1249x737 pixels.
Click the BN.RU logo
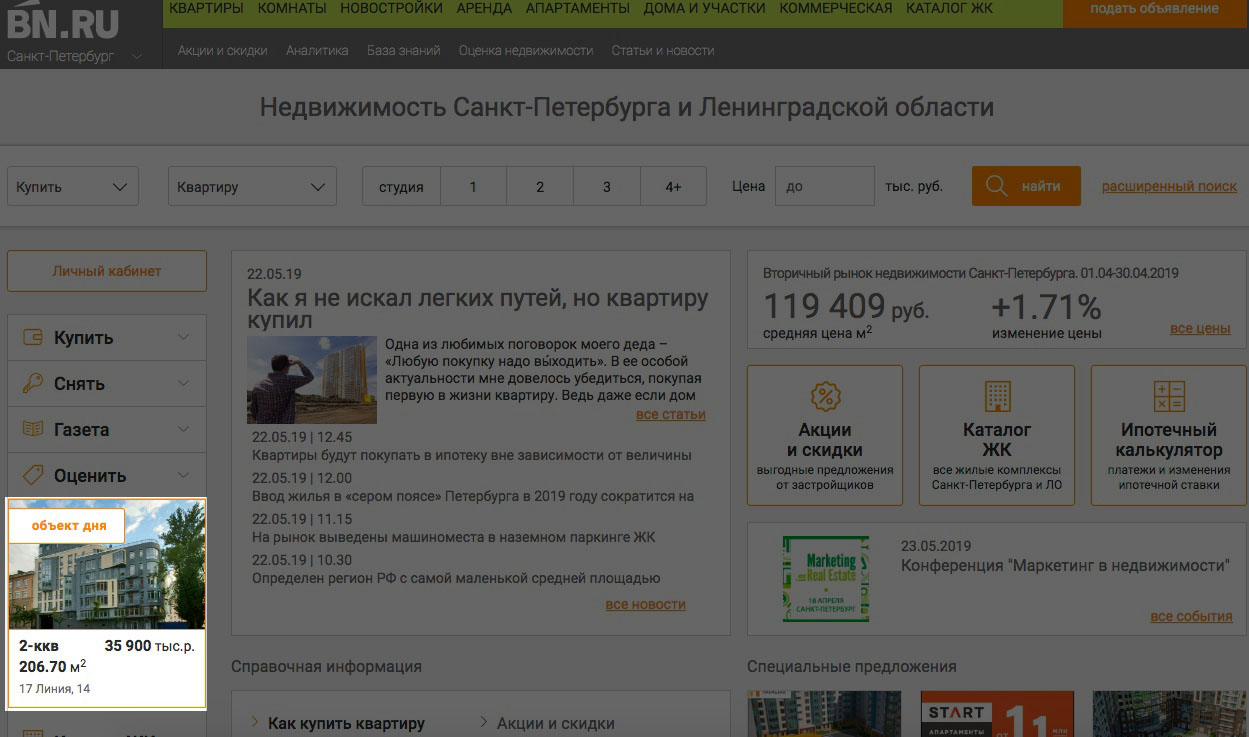tap(63, 22)
